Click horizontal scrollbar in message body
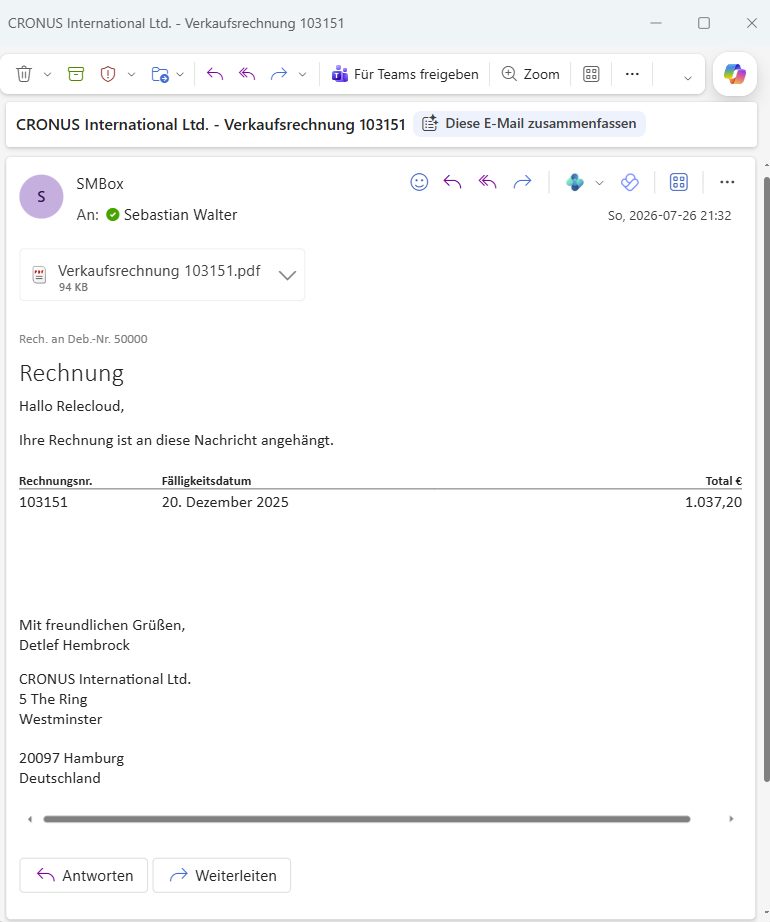770x922 pixels. coord(367,819)
